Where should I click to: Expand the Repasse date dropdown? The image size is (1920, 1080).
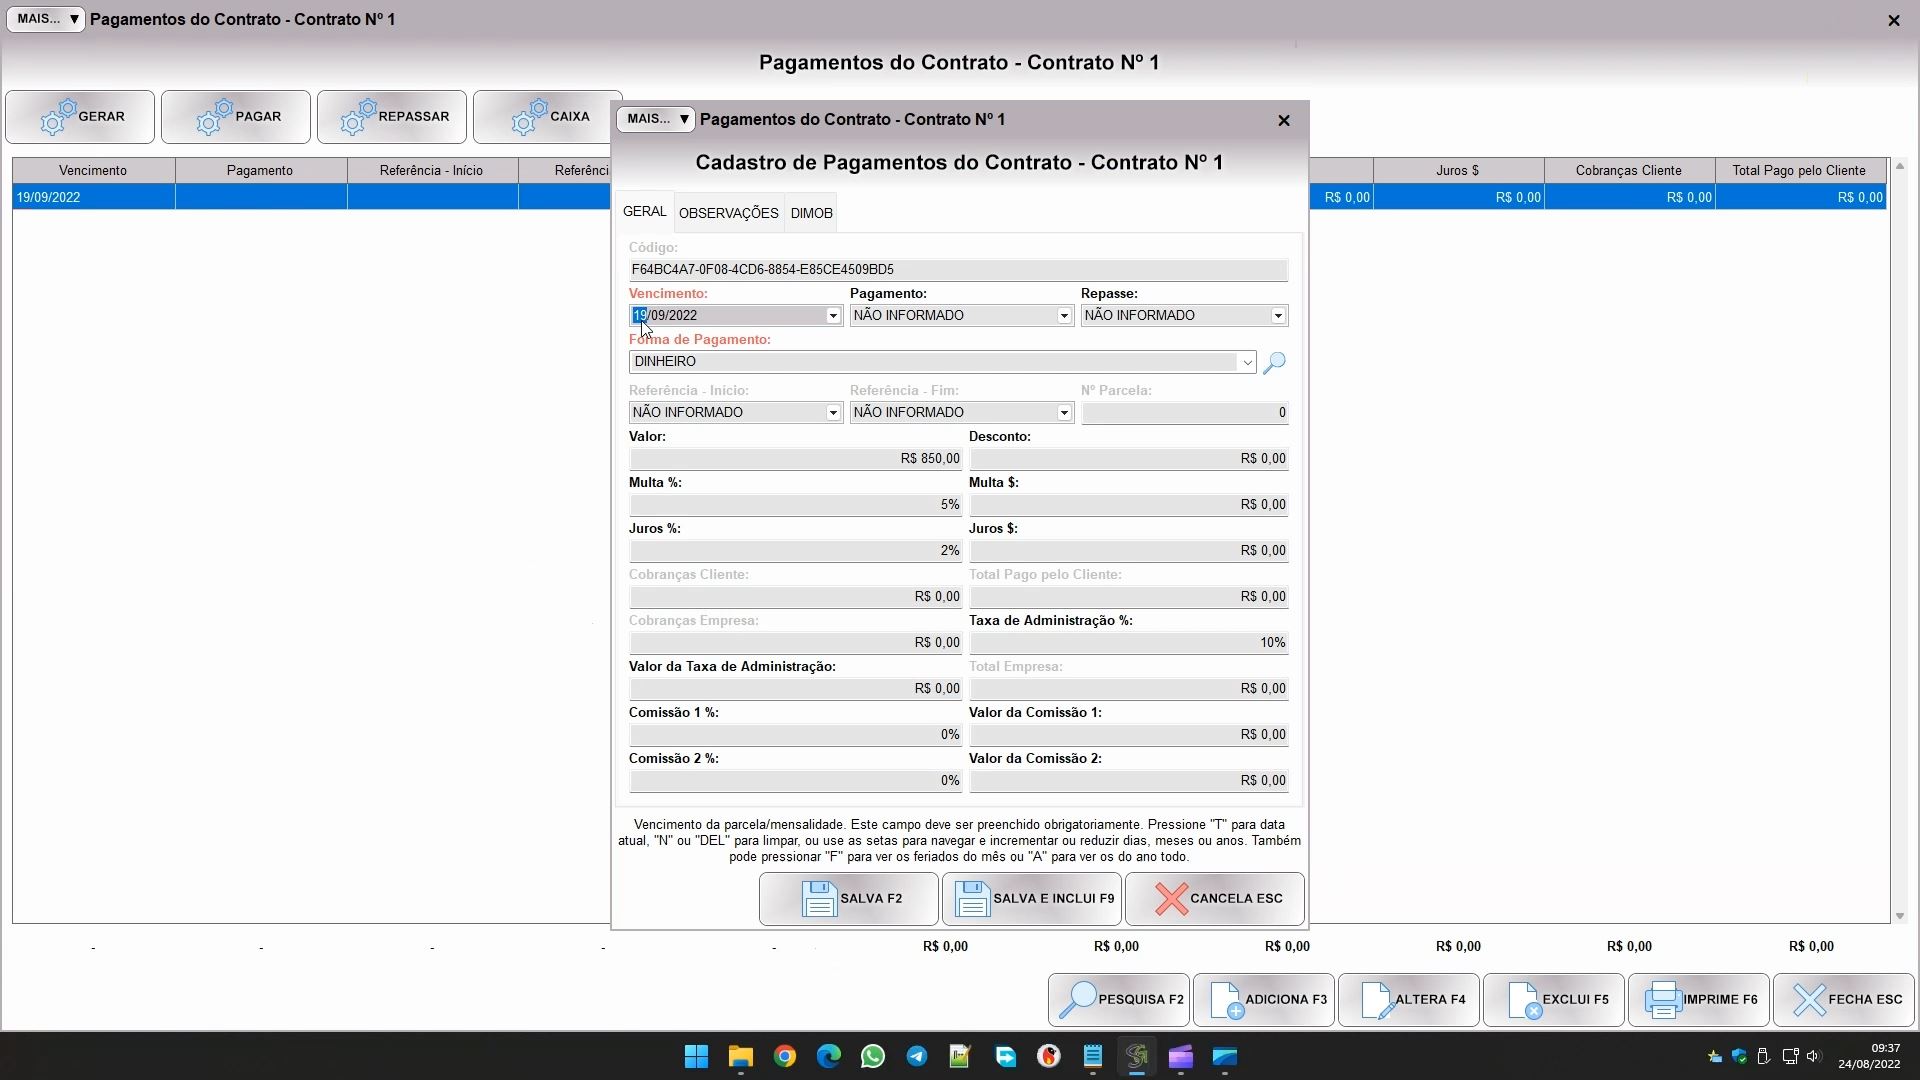(1278, 316)
